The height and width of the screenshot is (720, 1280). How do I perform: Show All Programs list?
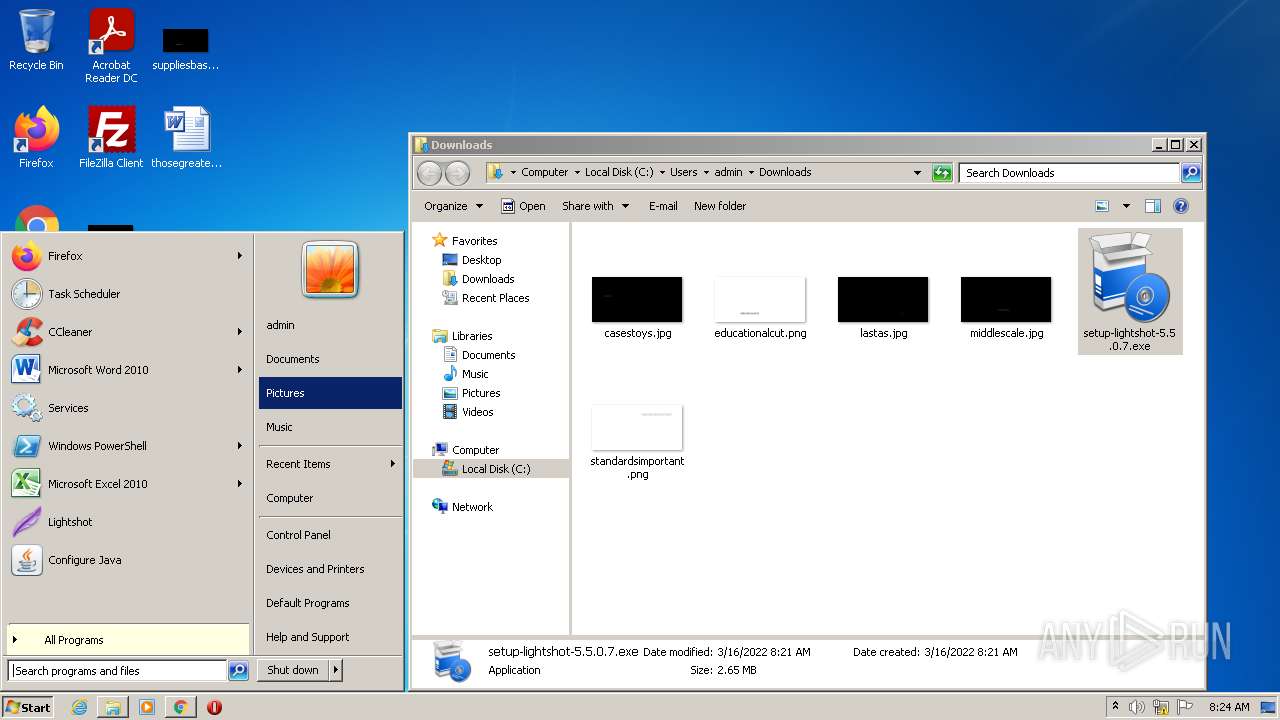(128, 640)
